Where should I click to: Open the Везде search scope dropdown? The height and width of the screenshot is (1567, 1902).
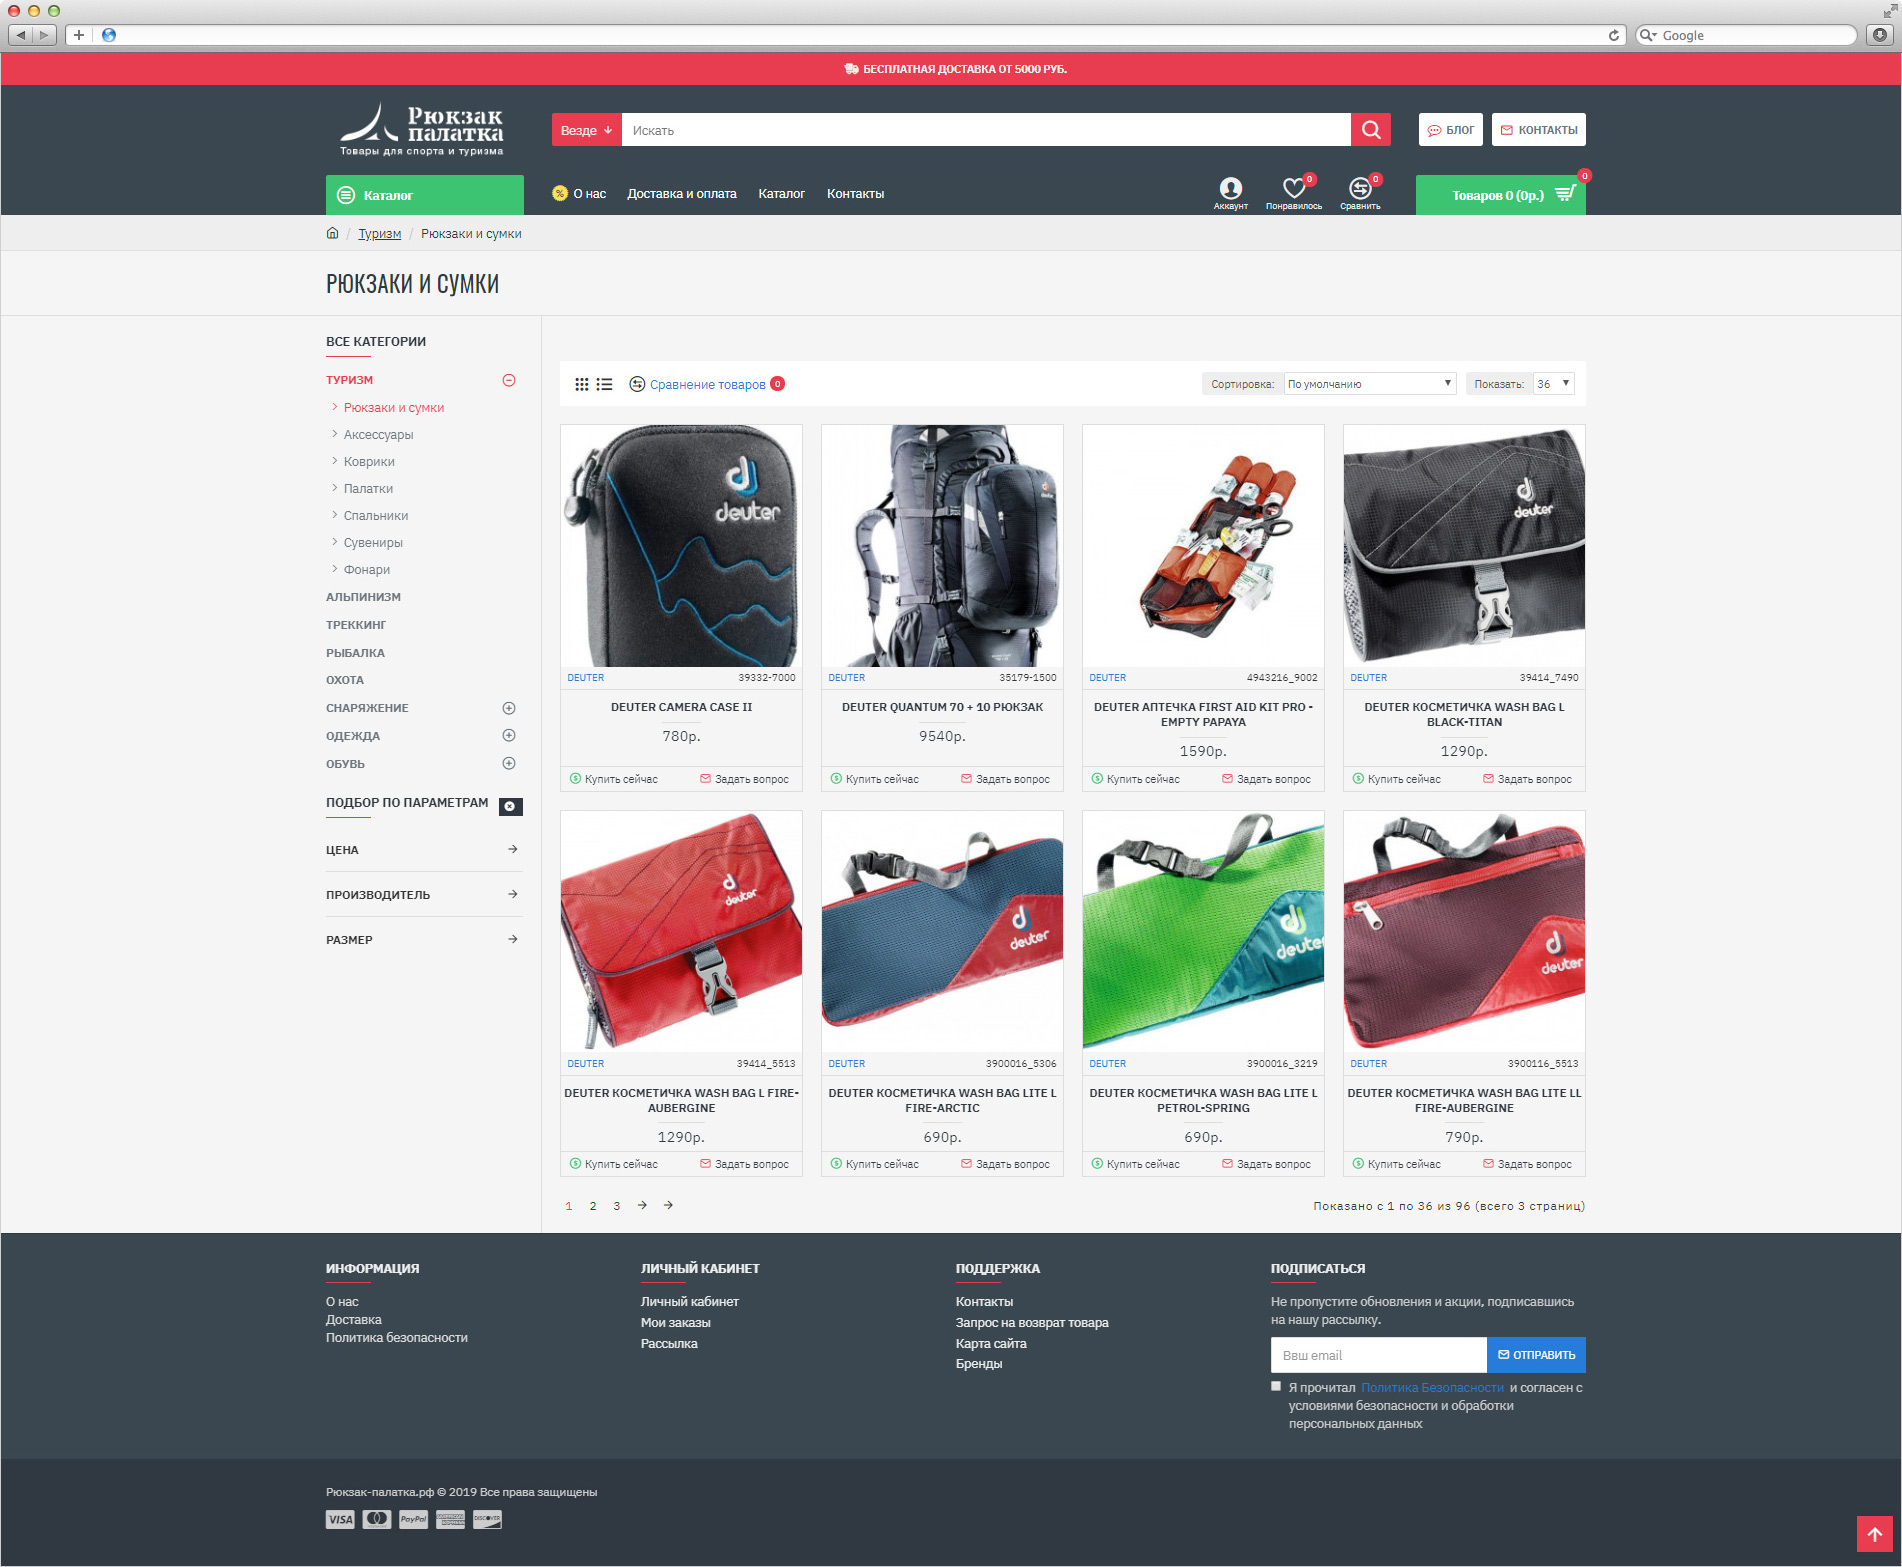(x=586, y=130)
